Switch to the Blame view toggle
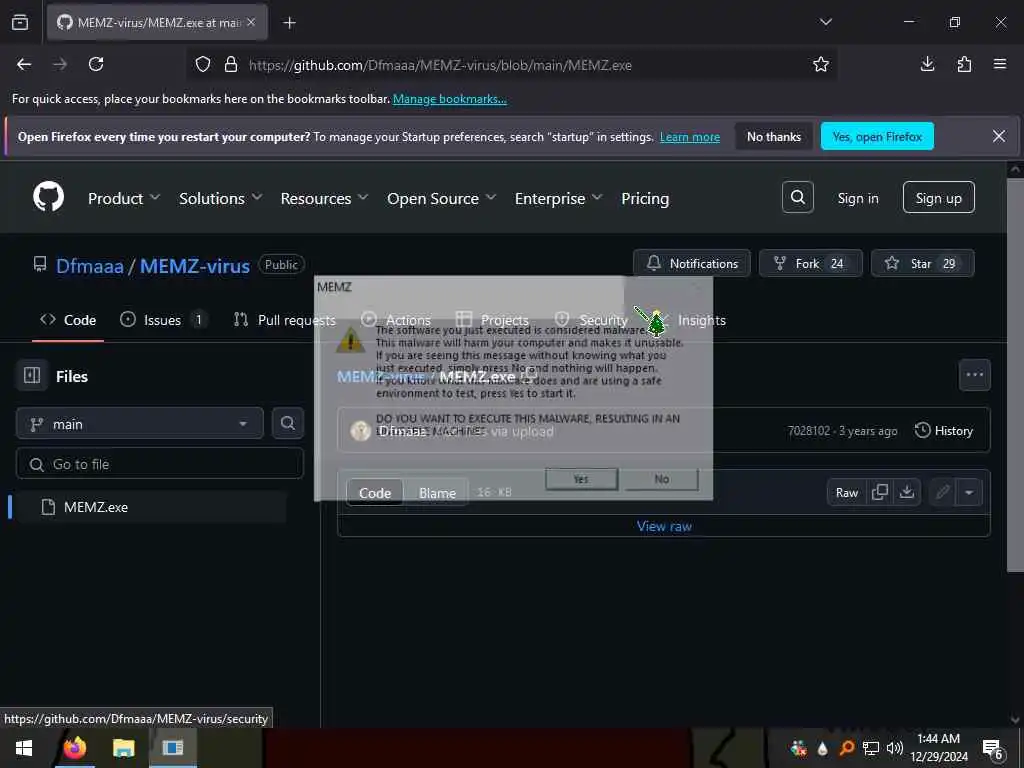This screenshot has height=768, width=1024. click(437, 493)
